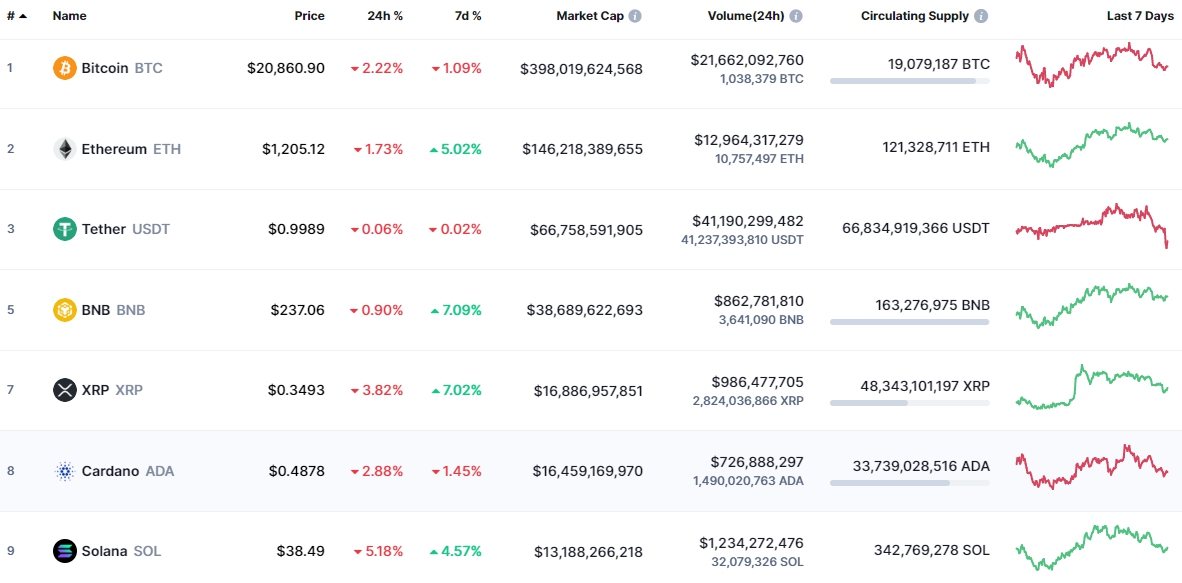Click Ethereum supply 121,328,711 ETH

pyautogui.click(x=936, y=148)
